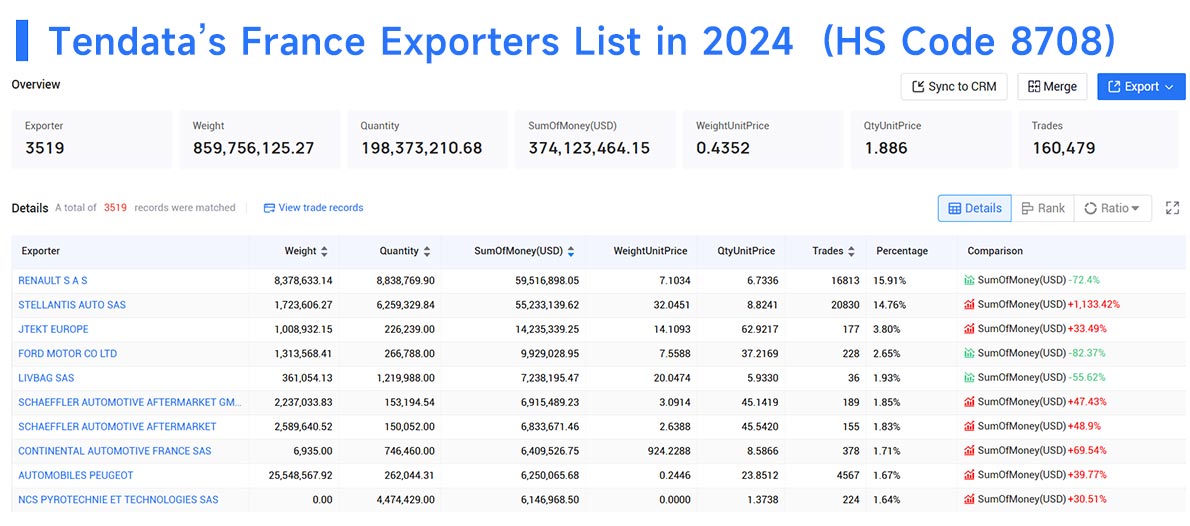Sort by SumOfMoney(USD) column arrows
The height and width of the screenshot is (526, 1190).
coord(571,251)
